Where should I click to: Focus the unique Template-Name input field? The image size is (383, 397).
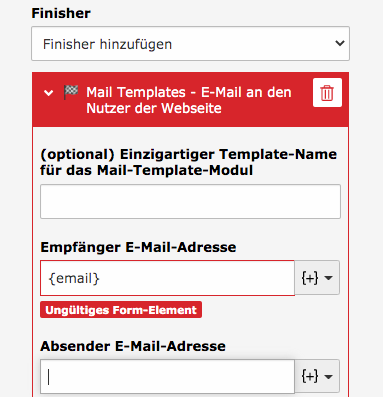(190, 202)
